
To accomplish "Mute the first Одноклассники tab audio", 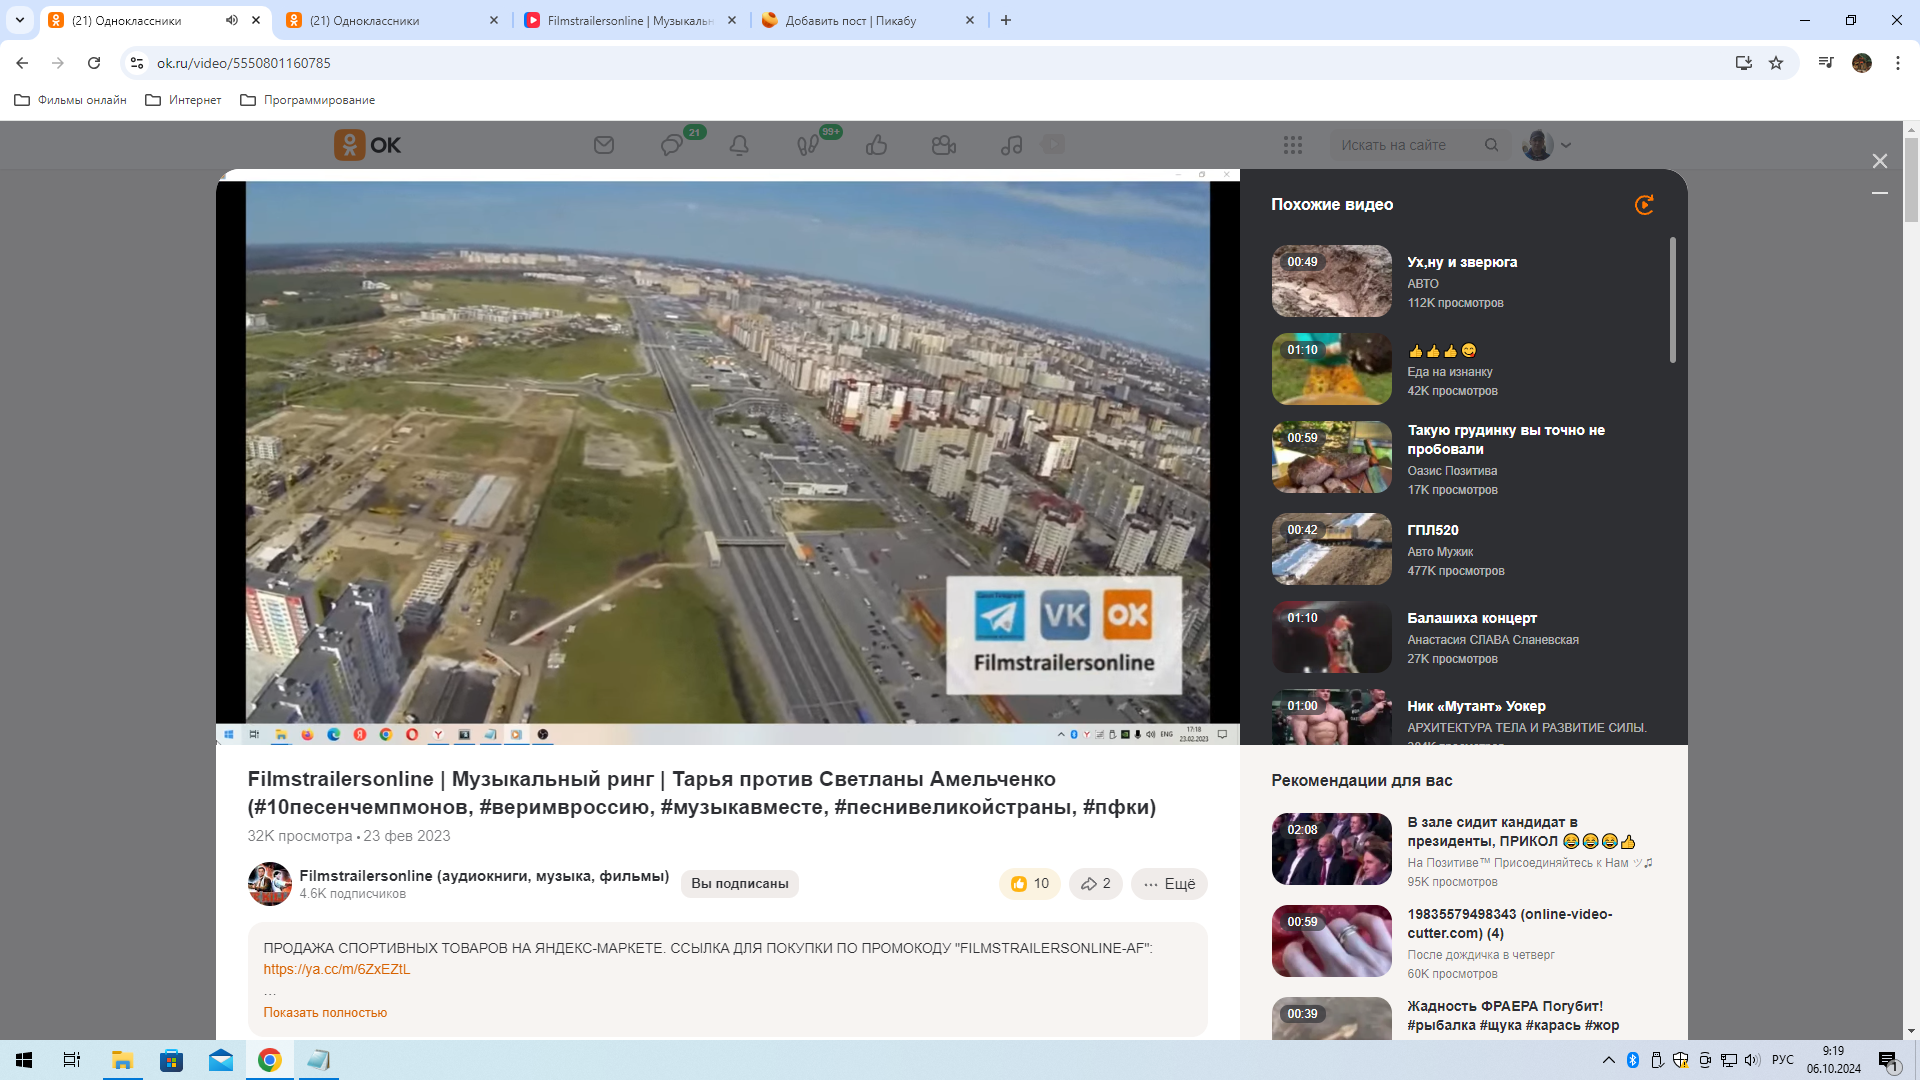I will pyautogui.click(x=232, y=20).
